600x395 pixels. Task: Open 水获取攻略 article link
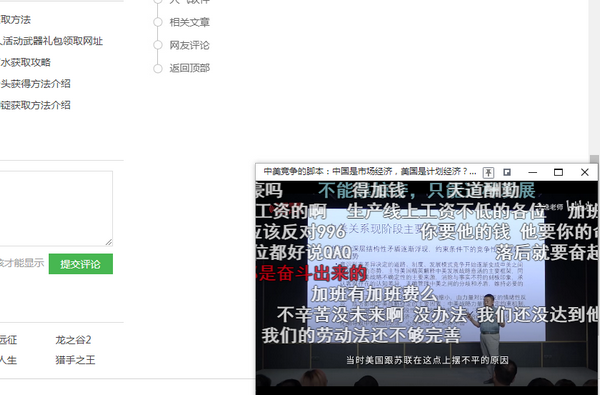[25, 62]
